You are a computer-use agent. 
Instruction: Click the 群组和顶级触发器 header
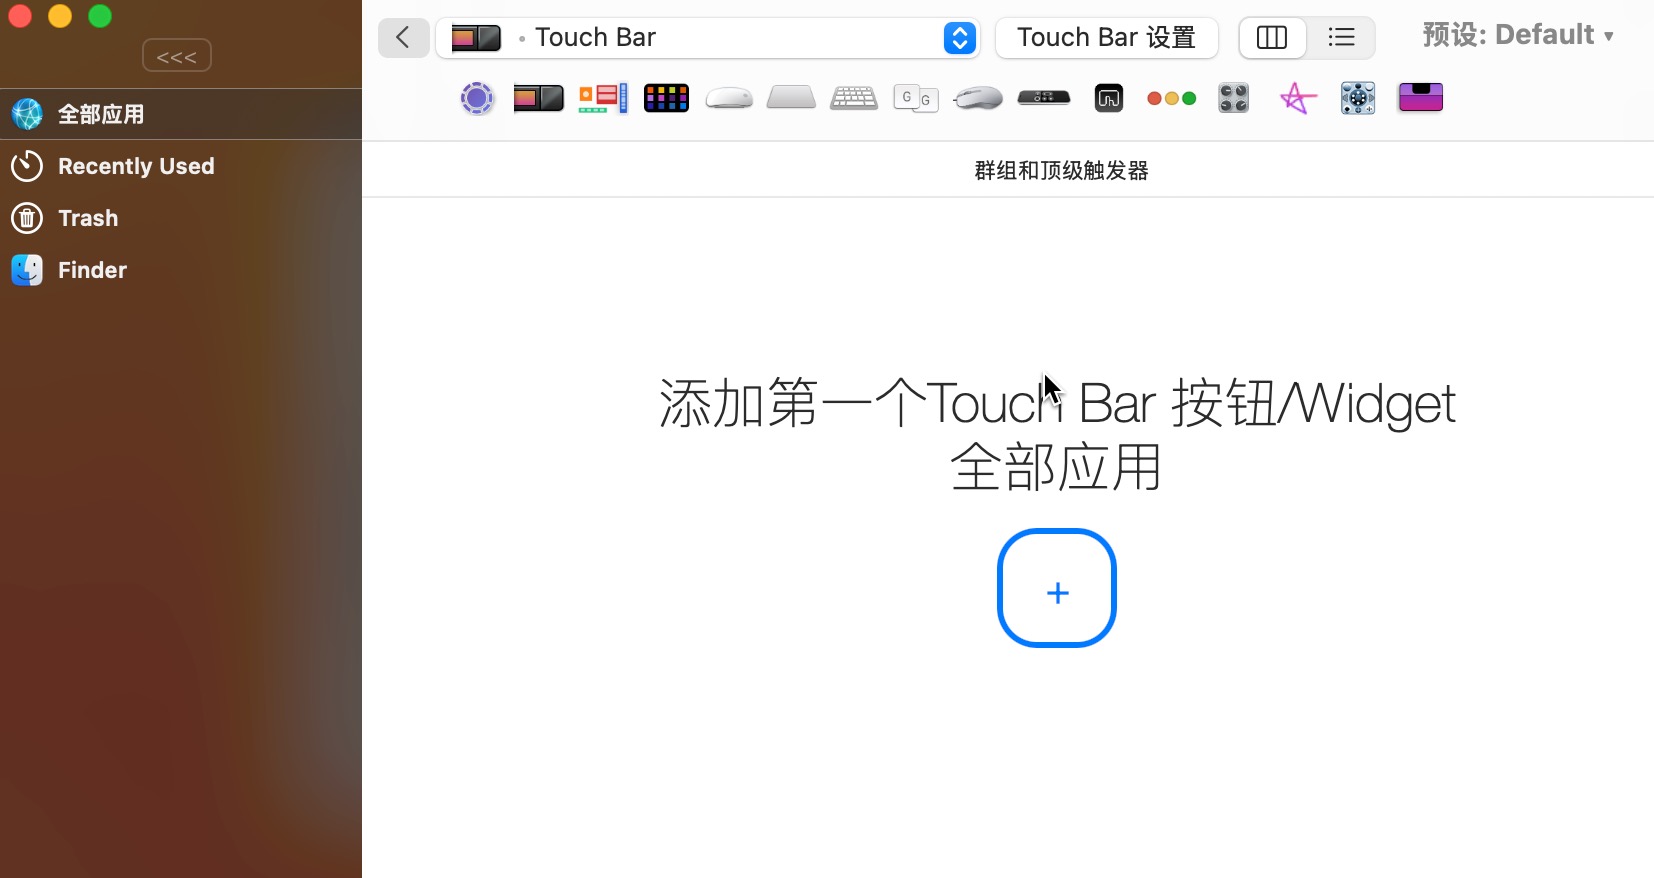(x=1061, y=171)
